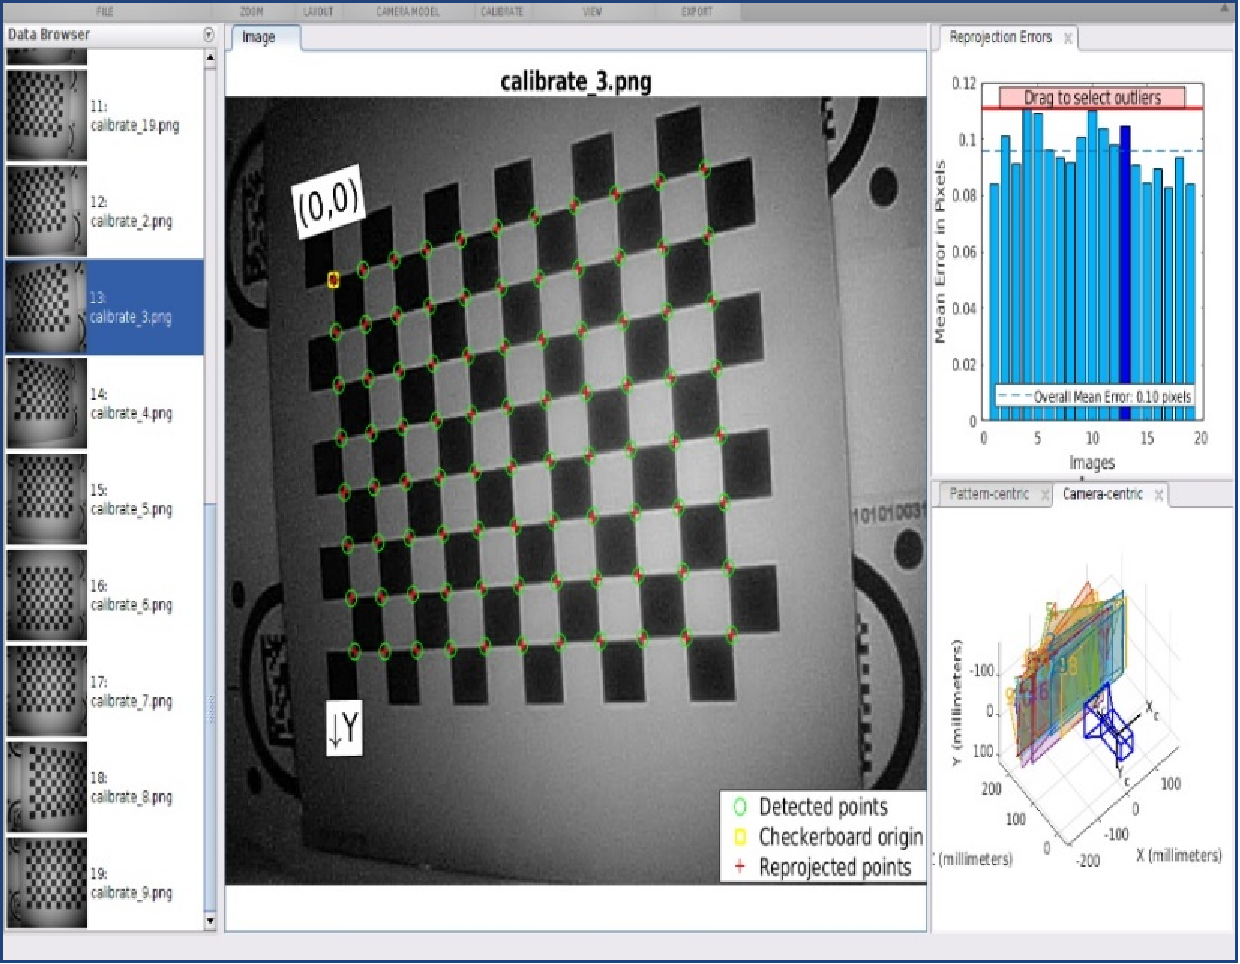This screenshot has height=964, width=1240.
Task: Close the Camera-centric tab
Action: click(1159, 495)
